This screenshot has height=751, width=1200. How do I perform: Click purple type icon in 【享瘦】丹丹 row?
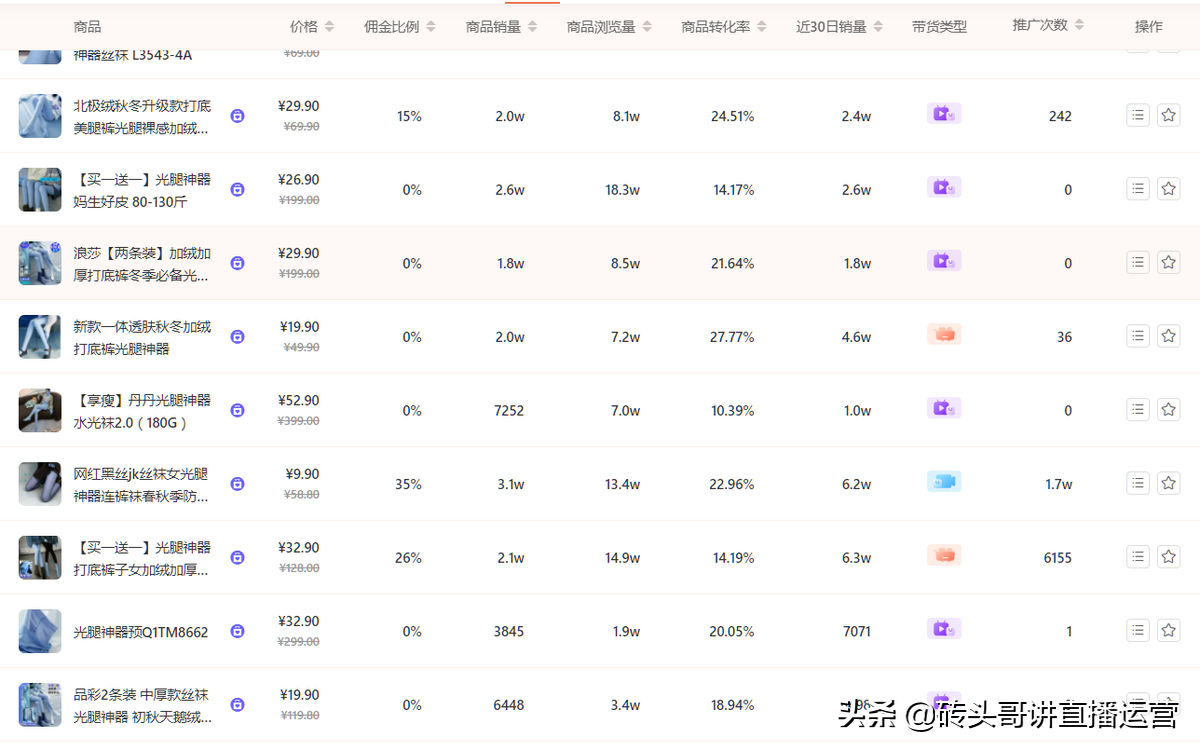(944, 408)
